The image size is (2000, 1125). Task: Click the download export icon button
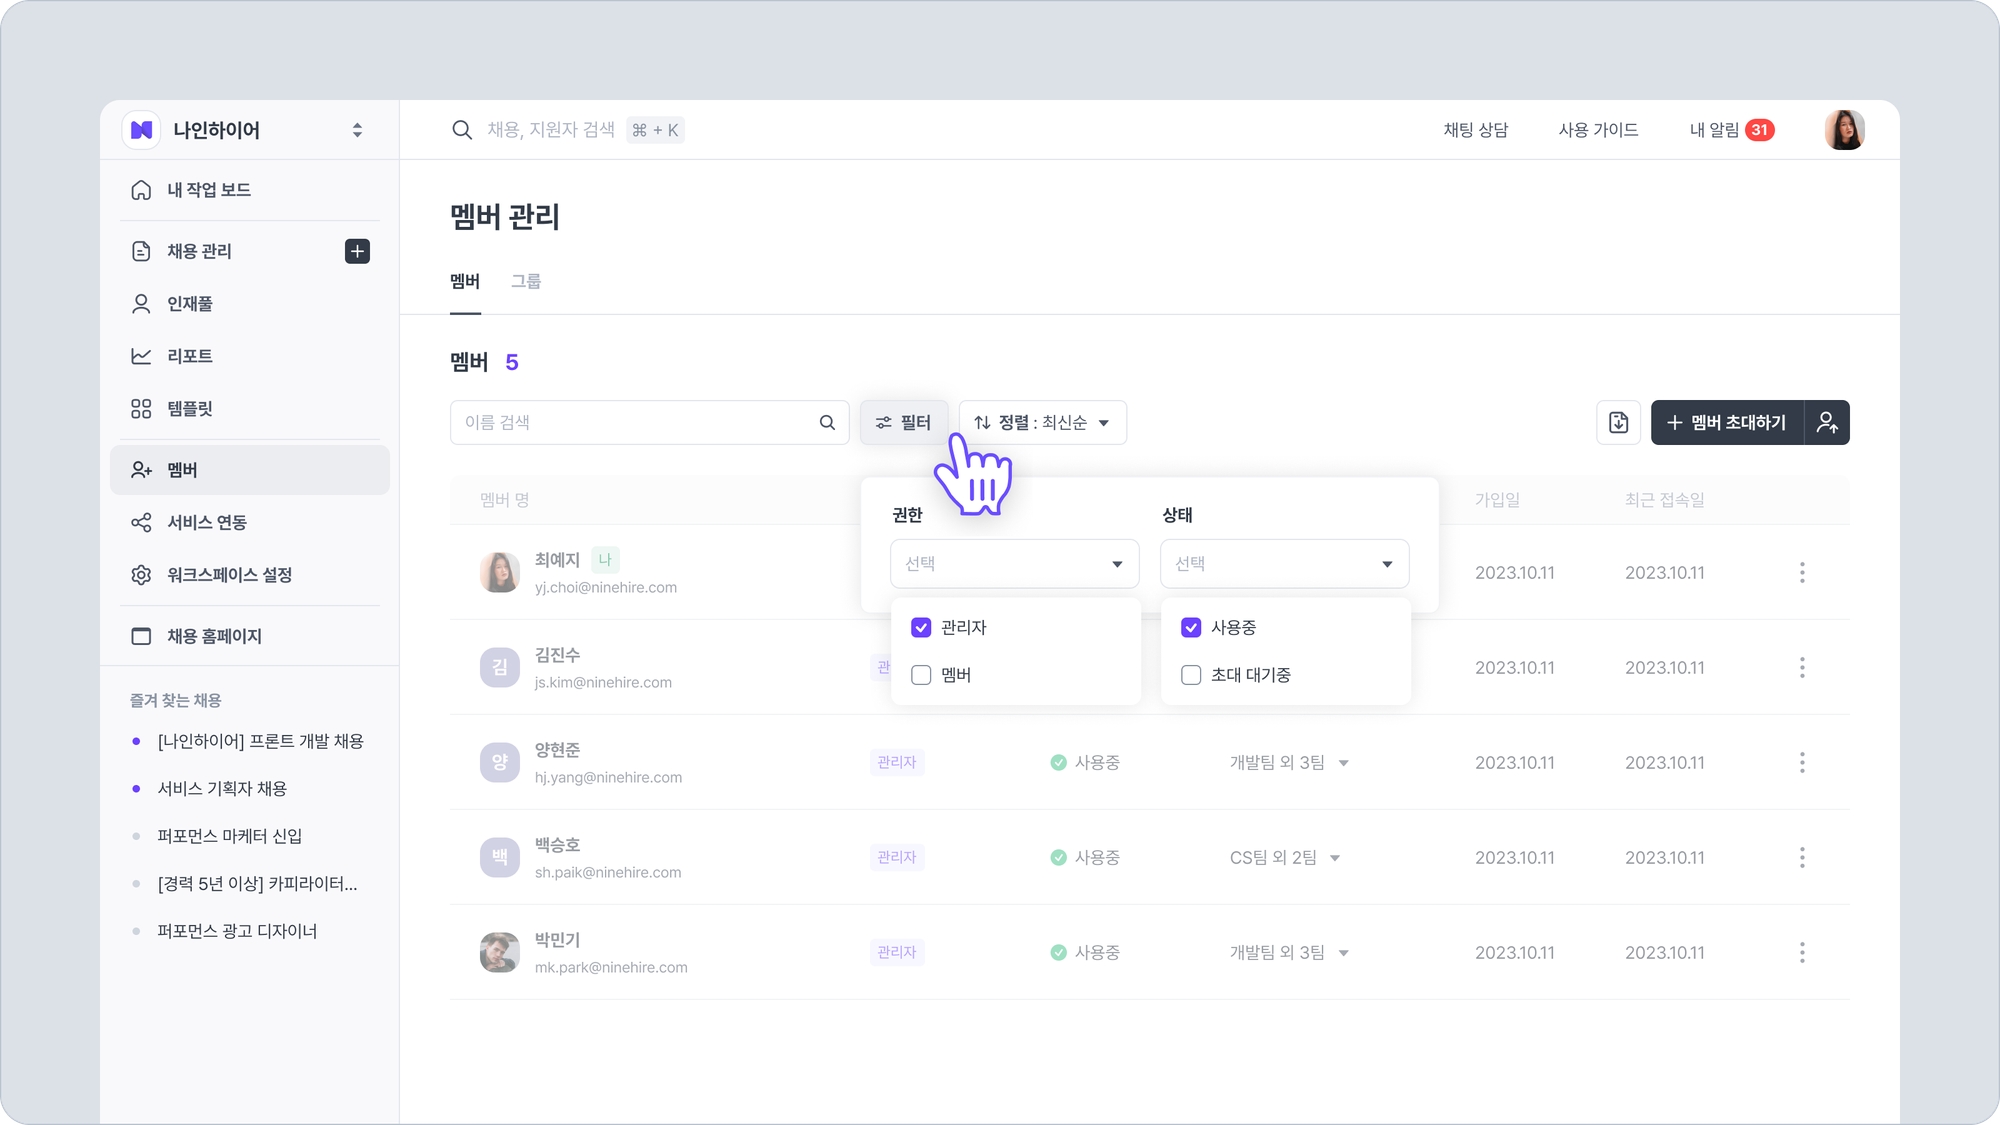1618,423
